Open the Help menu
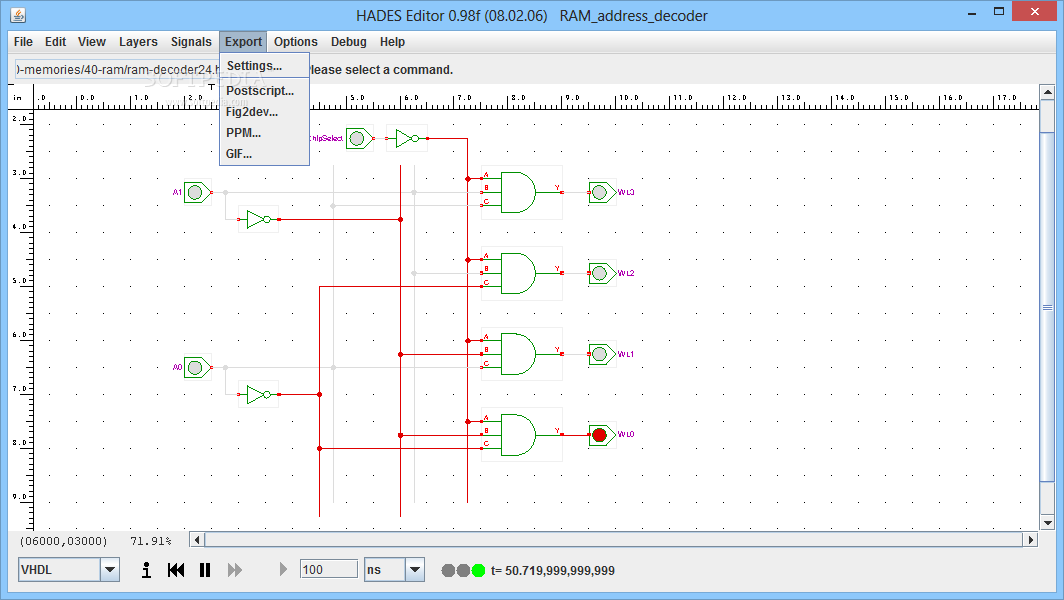Viewport: 1064px width, 600px height. point(392,41)
